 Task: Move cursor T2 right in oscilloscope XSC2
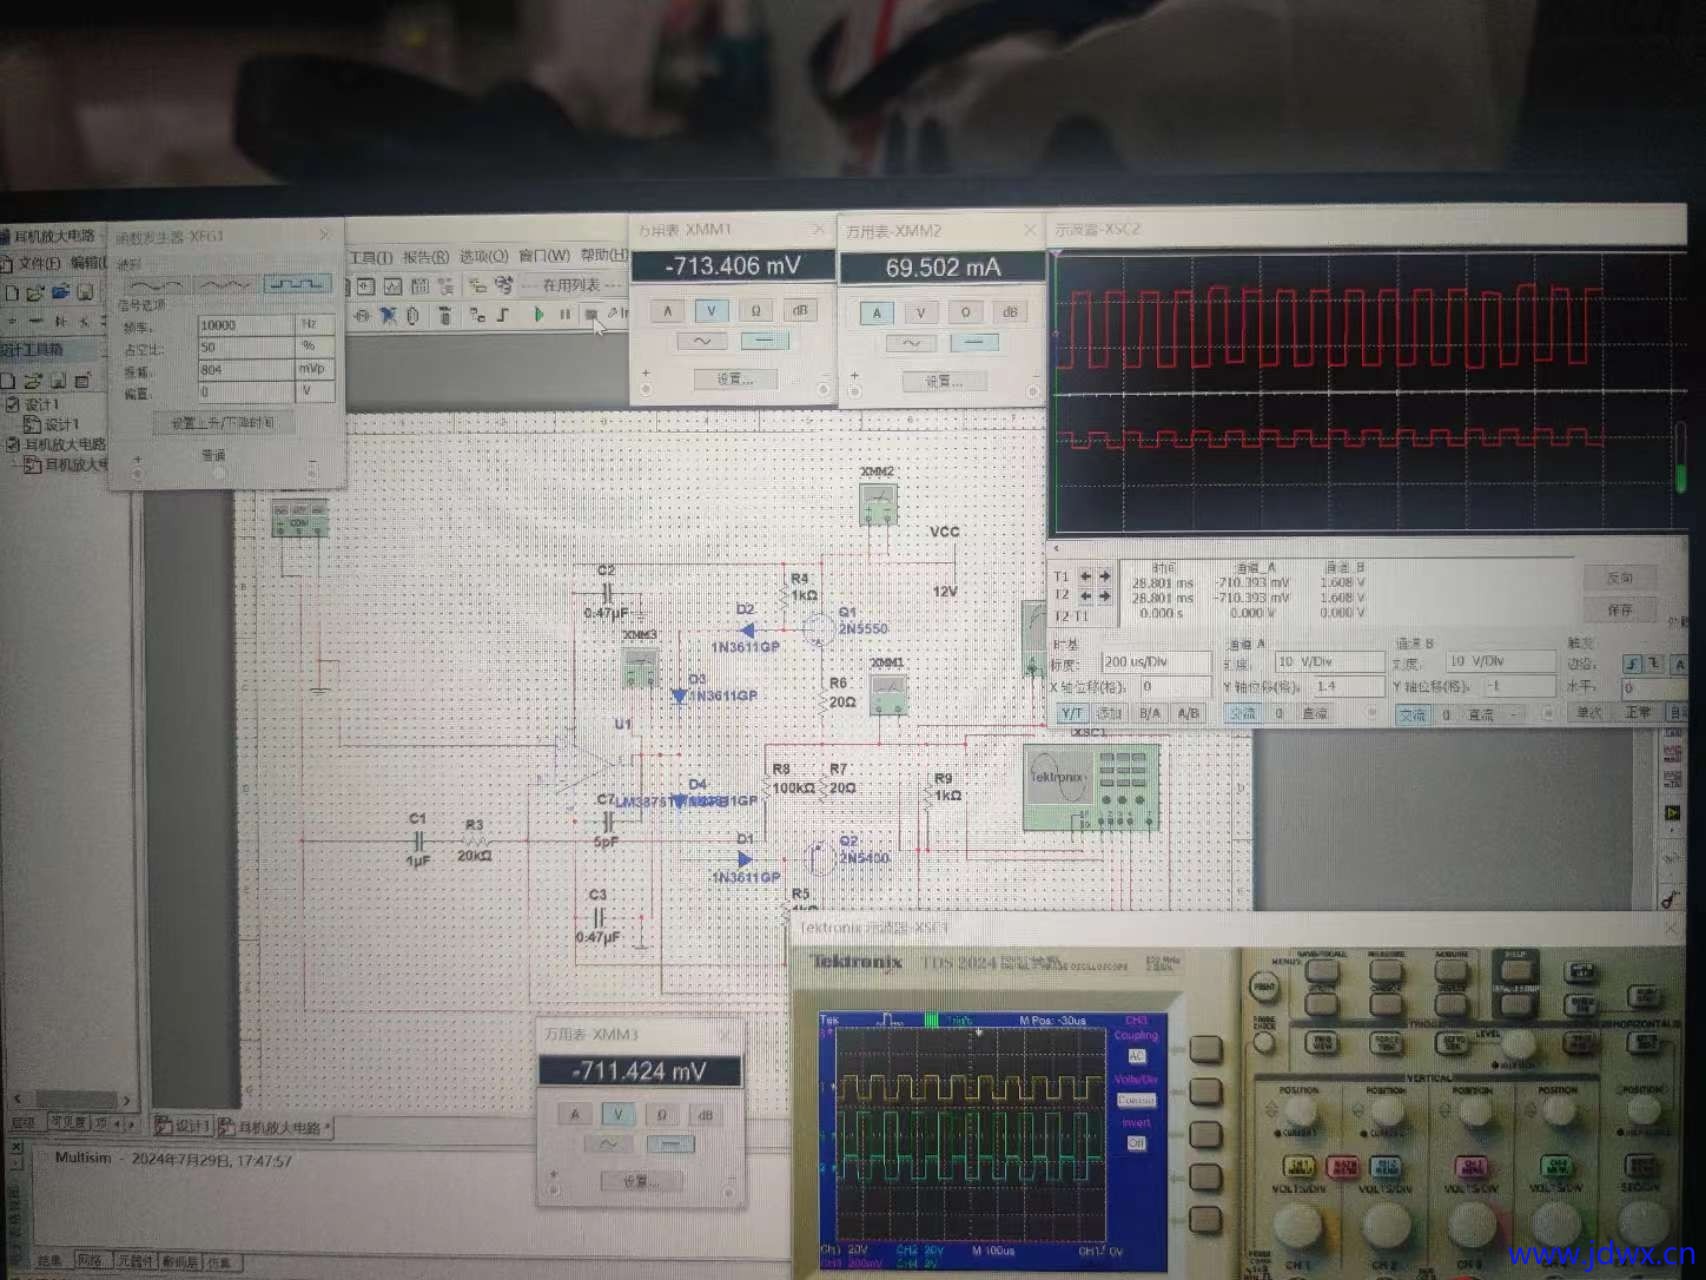(1105, 595)
